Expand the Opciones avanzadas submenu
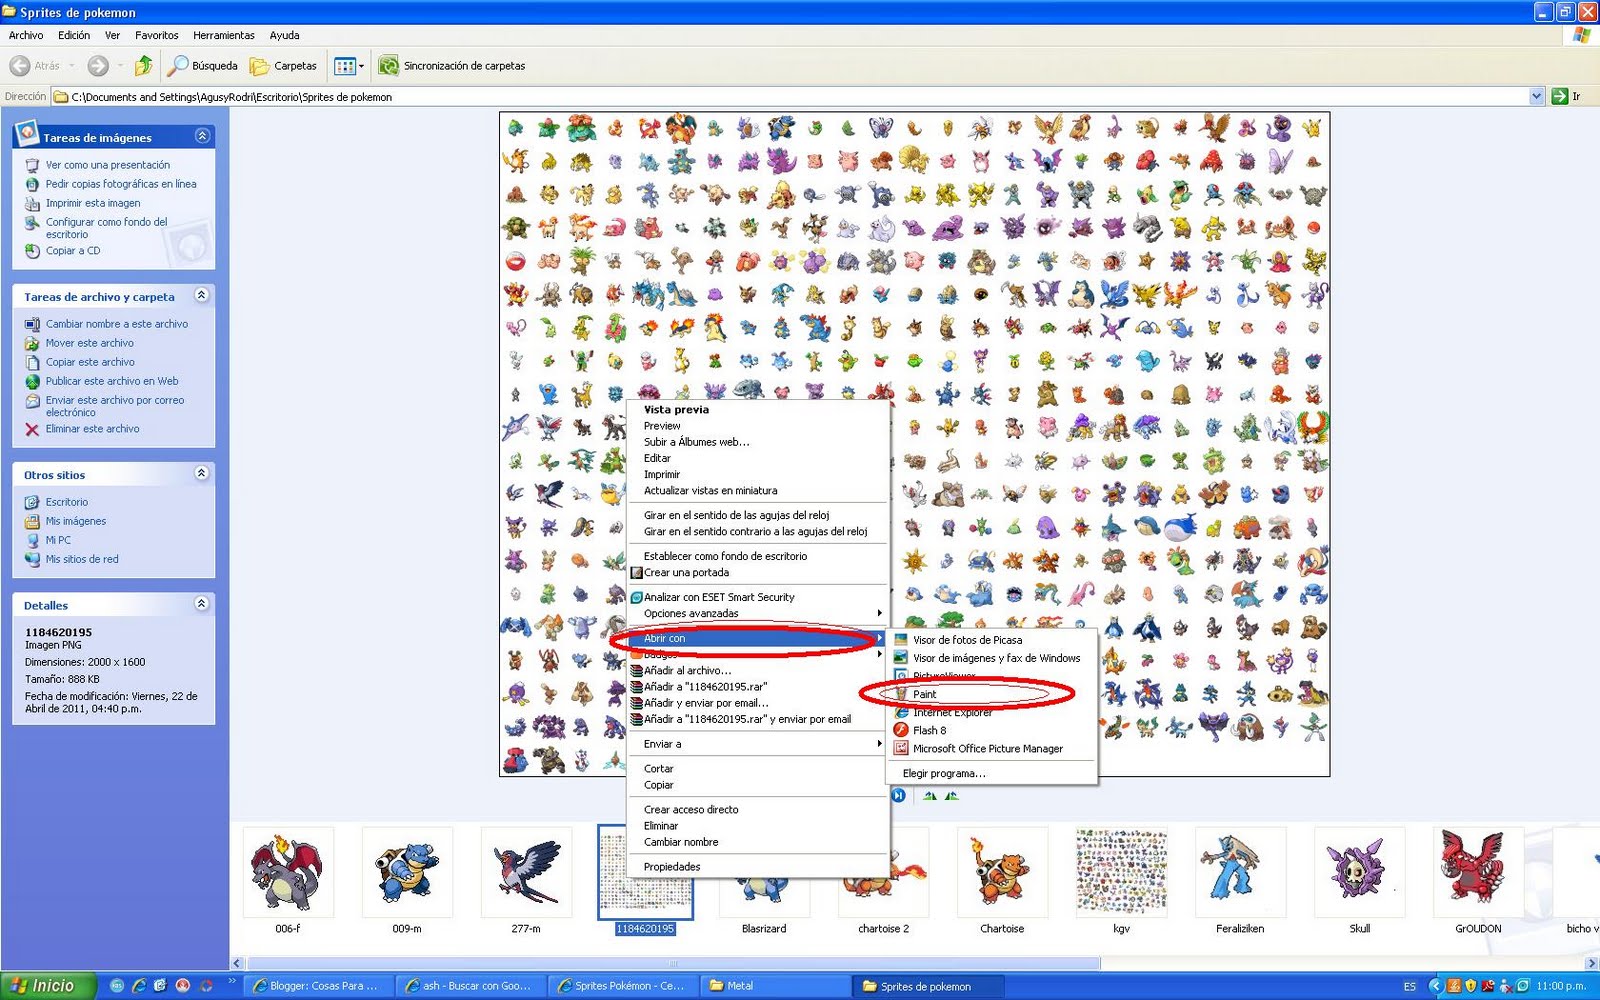Viewport: 1600px width, 1000px height. (x=757, y=613)
